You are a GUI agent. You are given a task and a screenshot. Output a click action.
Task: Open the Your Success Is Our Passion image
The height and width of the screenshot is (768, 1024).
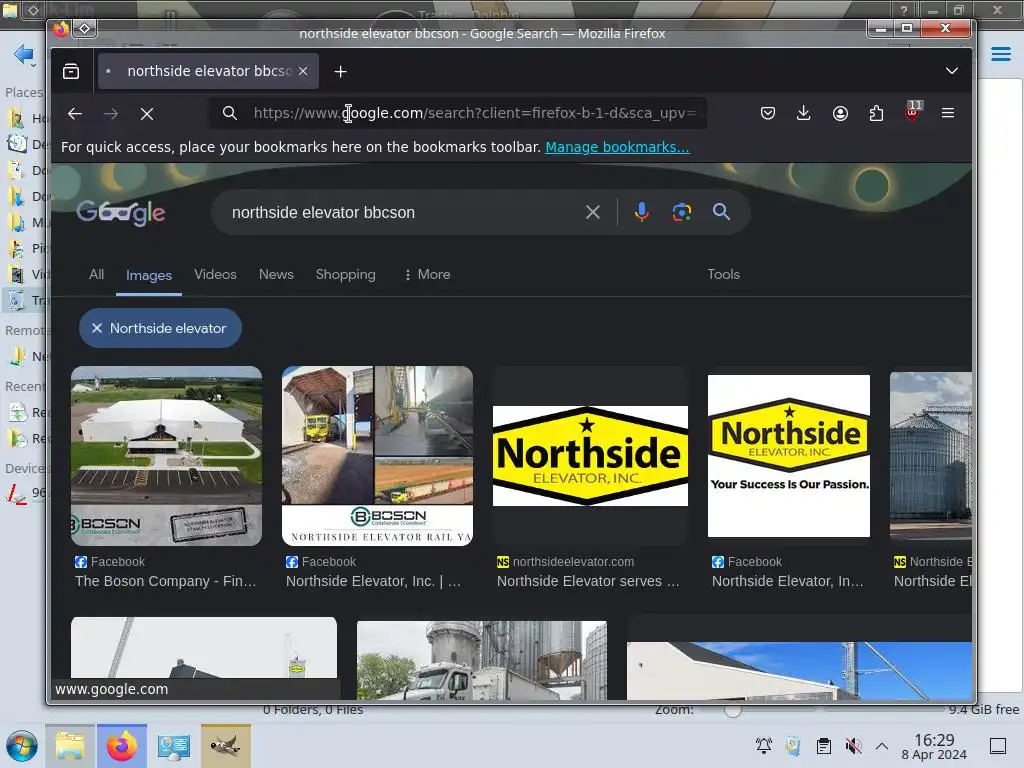pos(789,456)
